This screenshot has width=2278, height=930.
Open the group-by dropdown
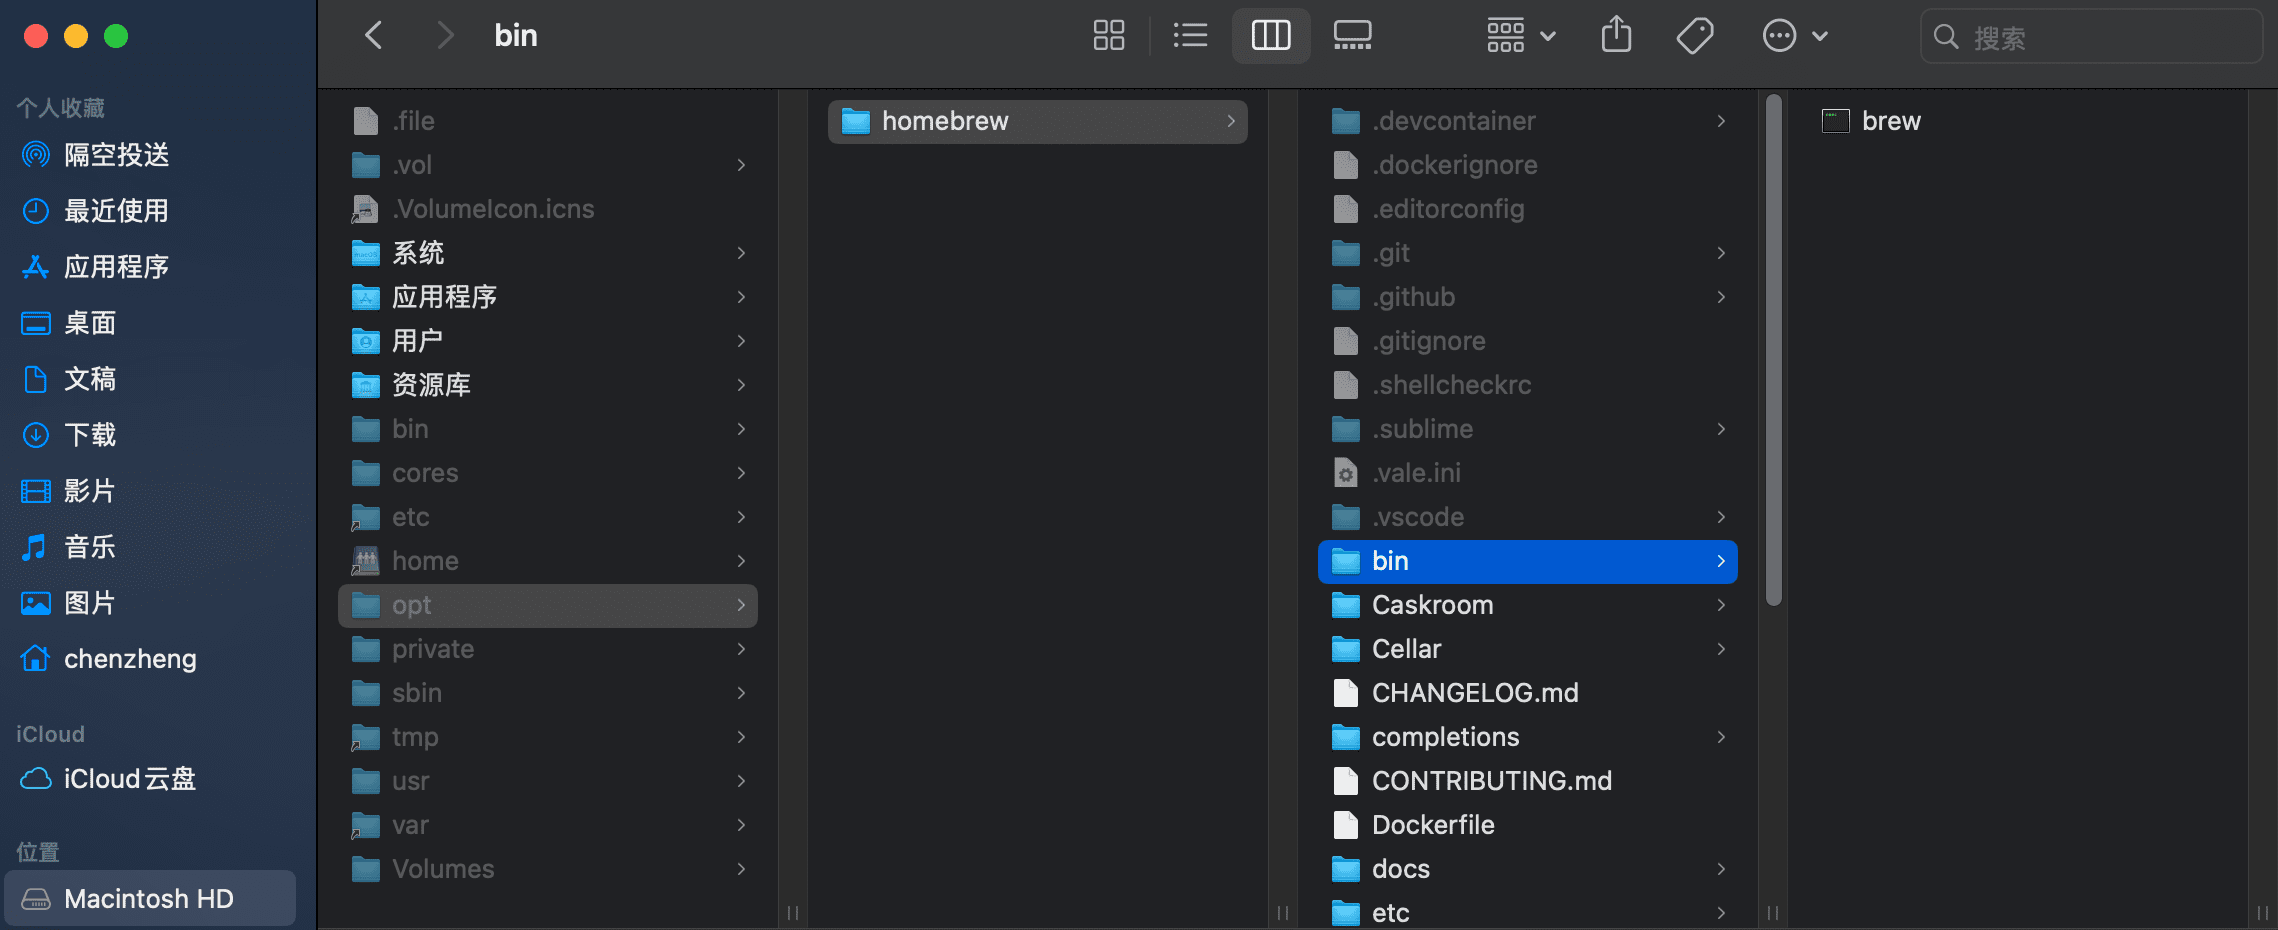click(x=1520, y=36)
